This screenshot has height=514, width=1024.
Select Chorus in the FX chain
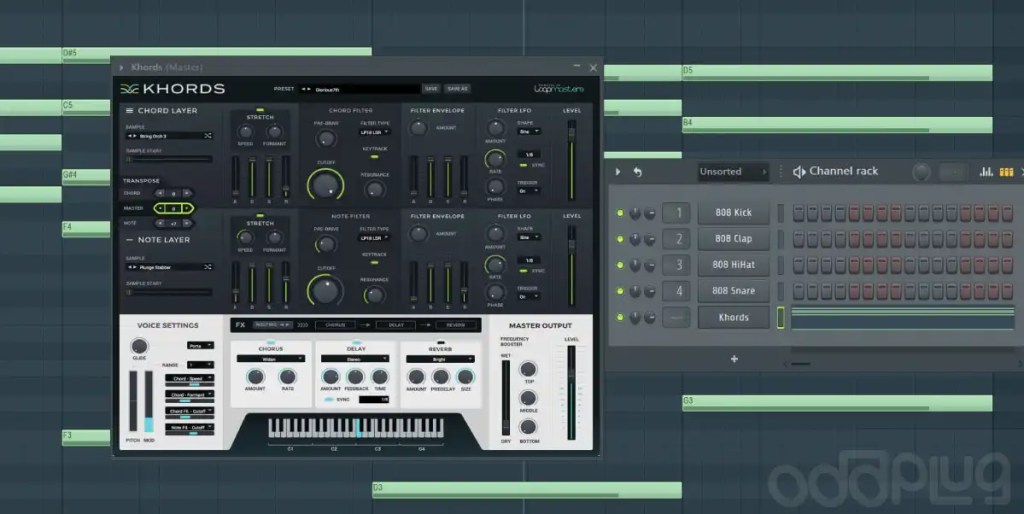tap(335, 325)
